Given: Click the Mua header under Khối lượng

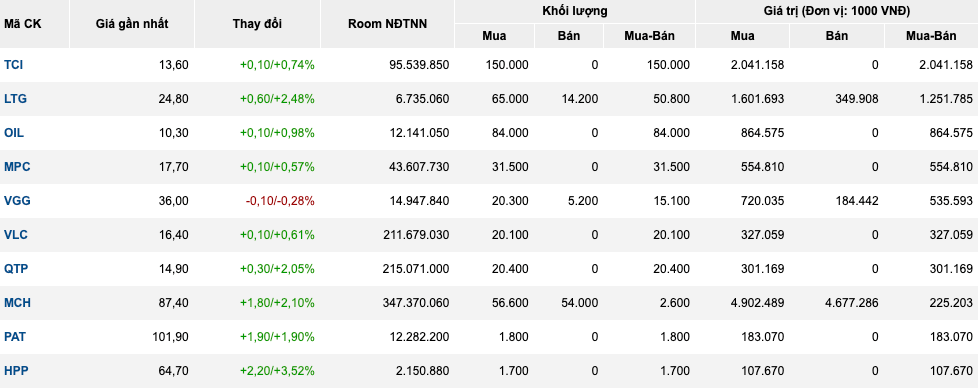Looking at the screenshot, I should 494,36.
